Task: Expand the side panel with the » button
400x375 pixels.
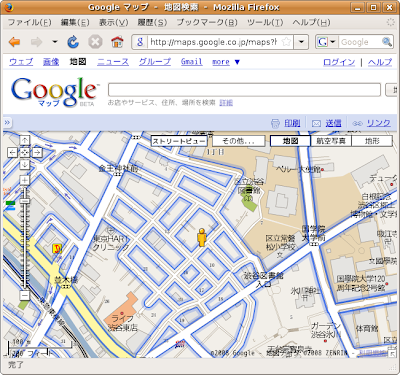Action: coord(7,123)
